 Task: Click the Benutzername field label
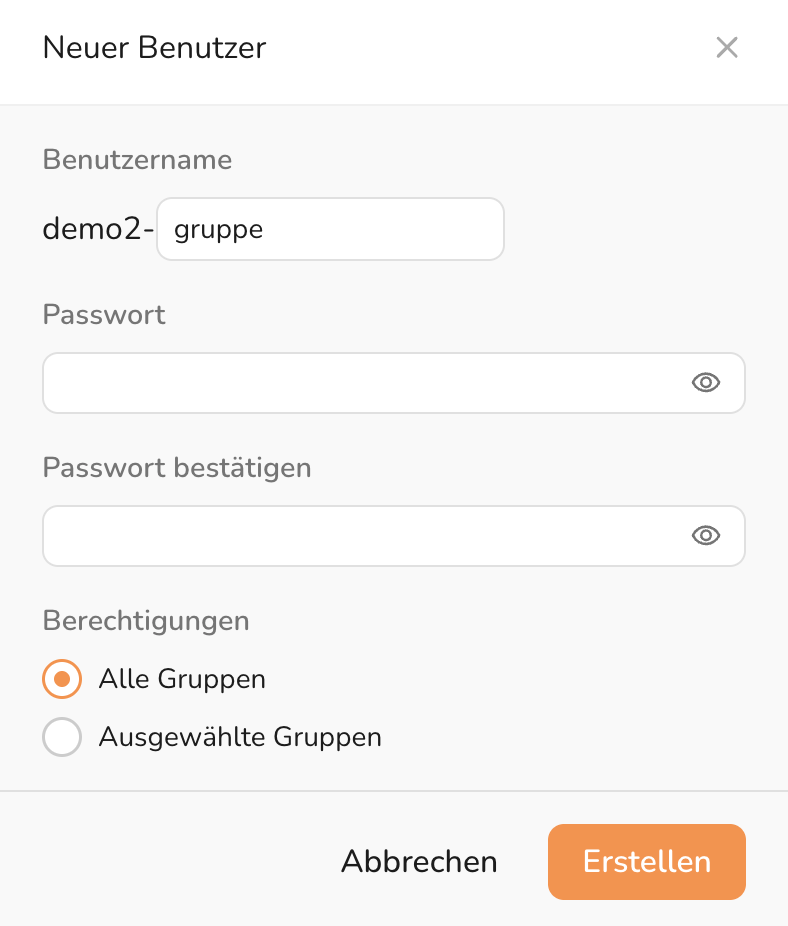pyautogui.click(x=137, y=160)
